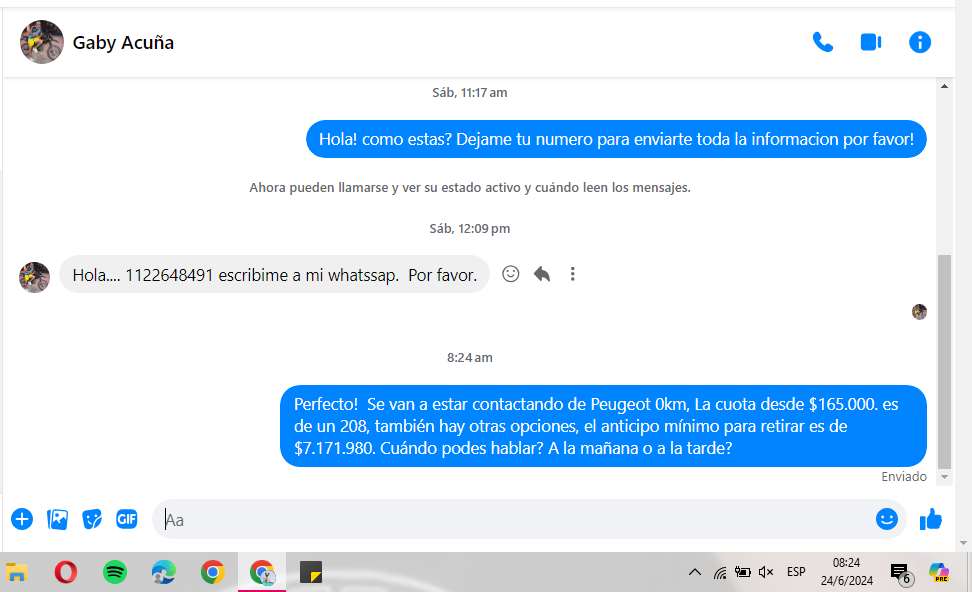Screen dimensions: 972x592
Task: React to the whatsapp message with emoji
Action: pyautogui.click(x=510, y=274)
